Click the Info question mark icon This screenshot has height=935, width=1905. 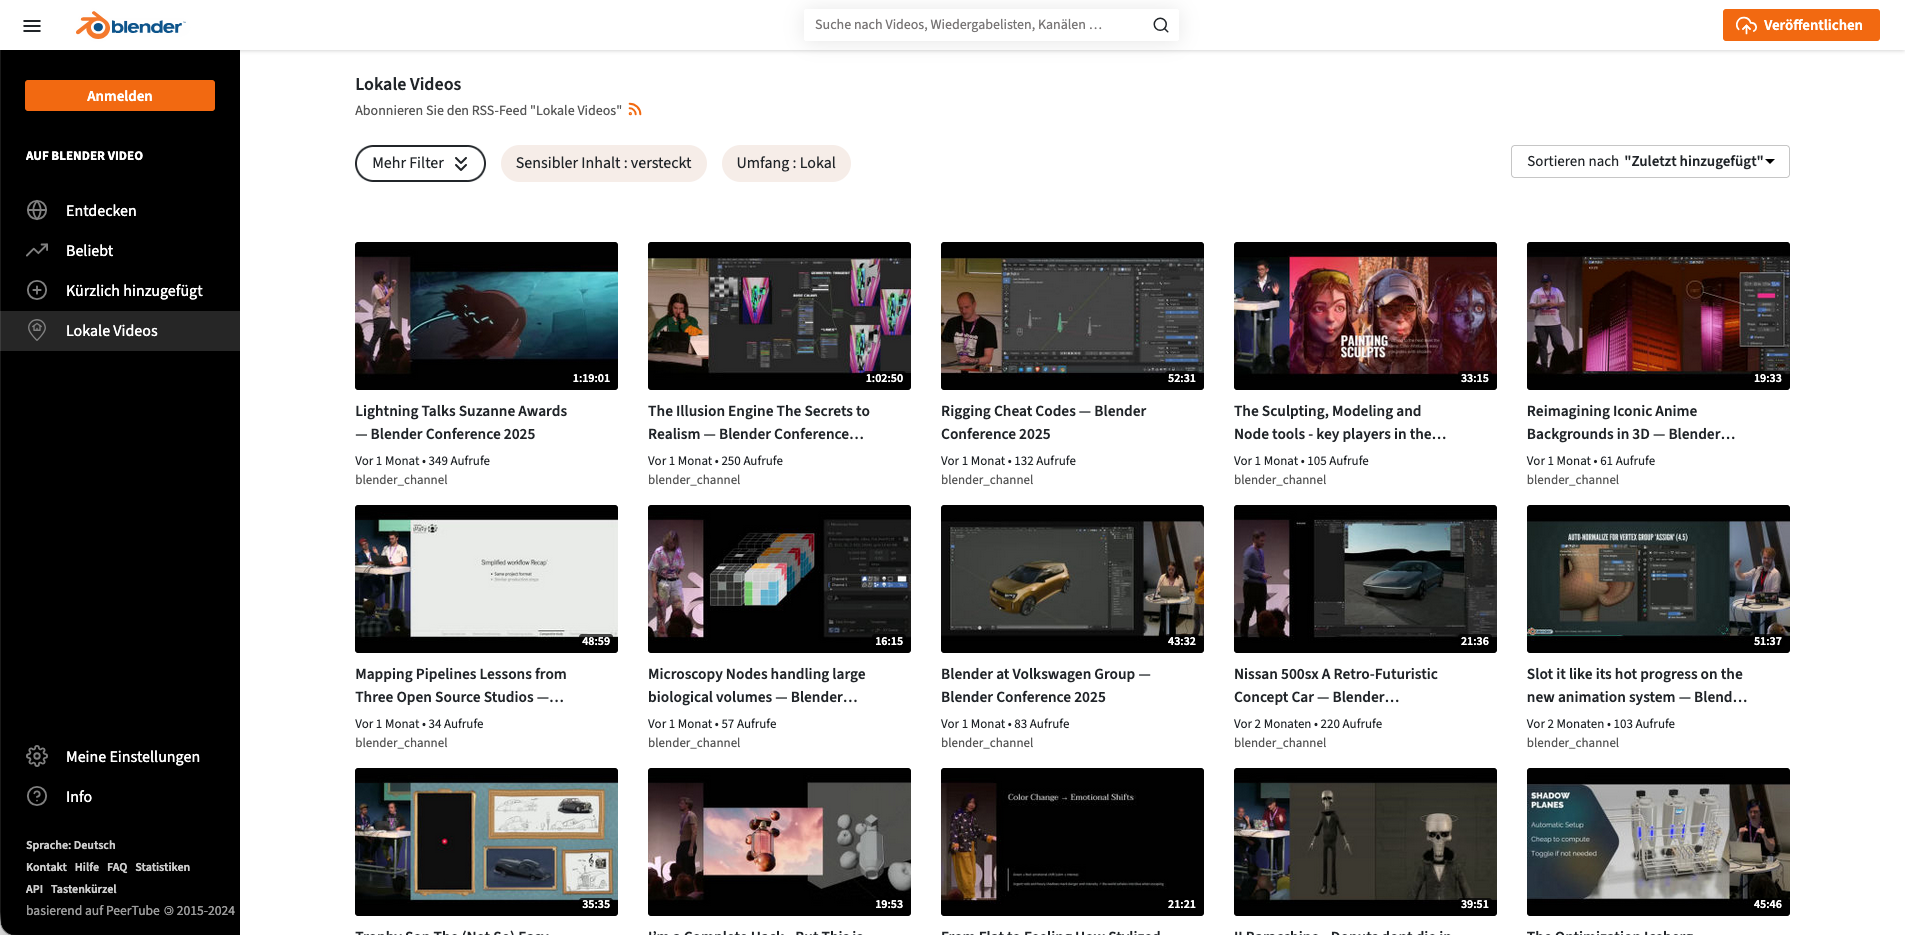point(37,796)
